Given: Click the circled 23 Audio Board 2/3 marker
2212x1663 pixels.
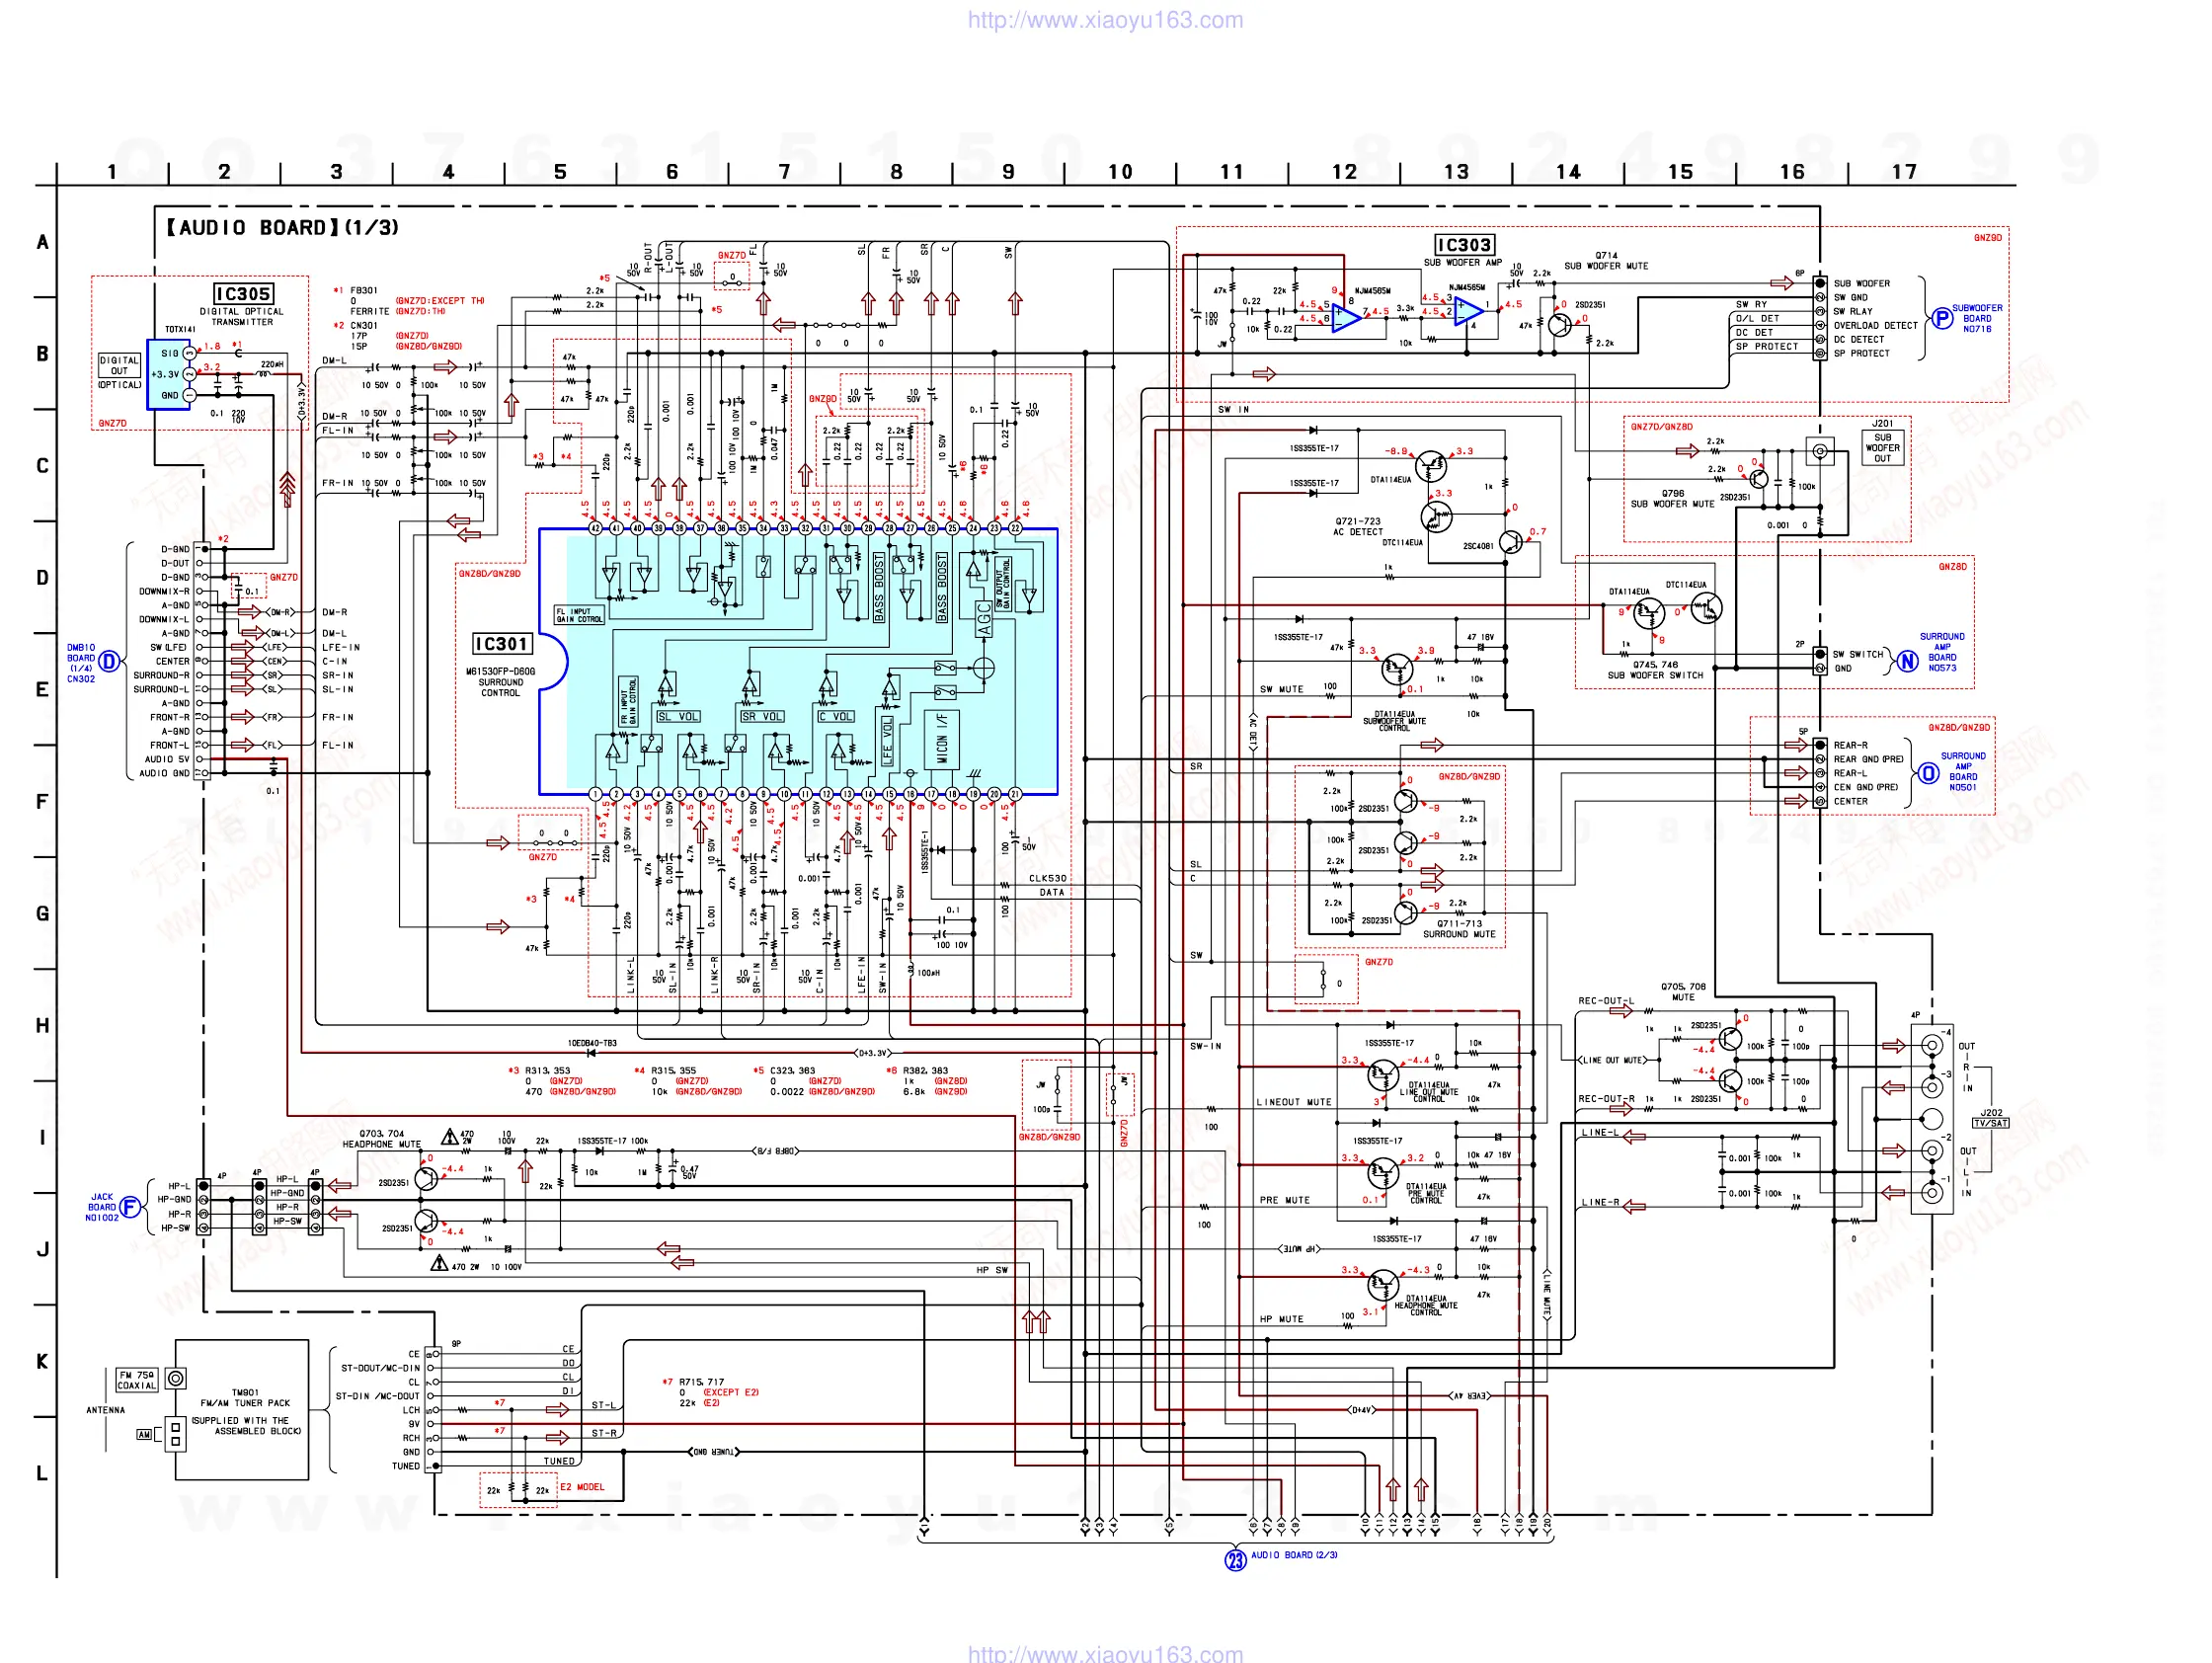Looking at the screenshot, I should 1236,1559.
